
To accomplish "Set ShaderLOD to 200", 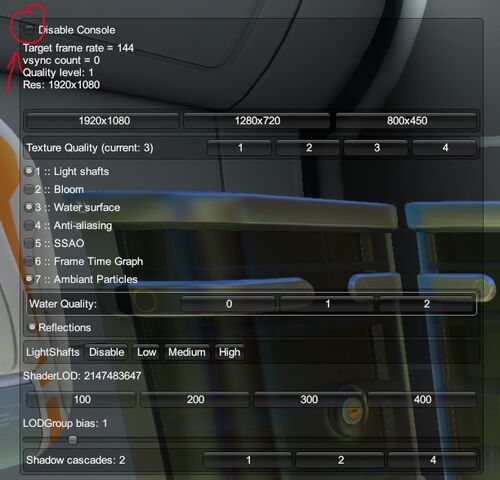I will [x=195, y=400].
